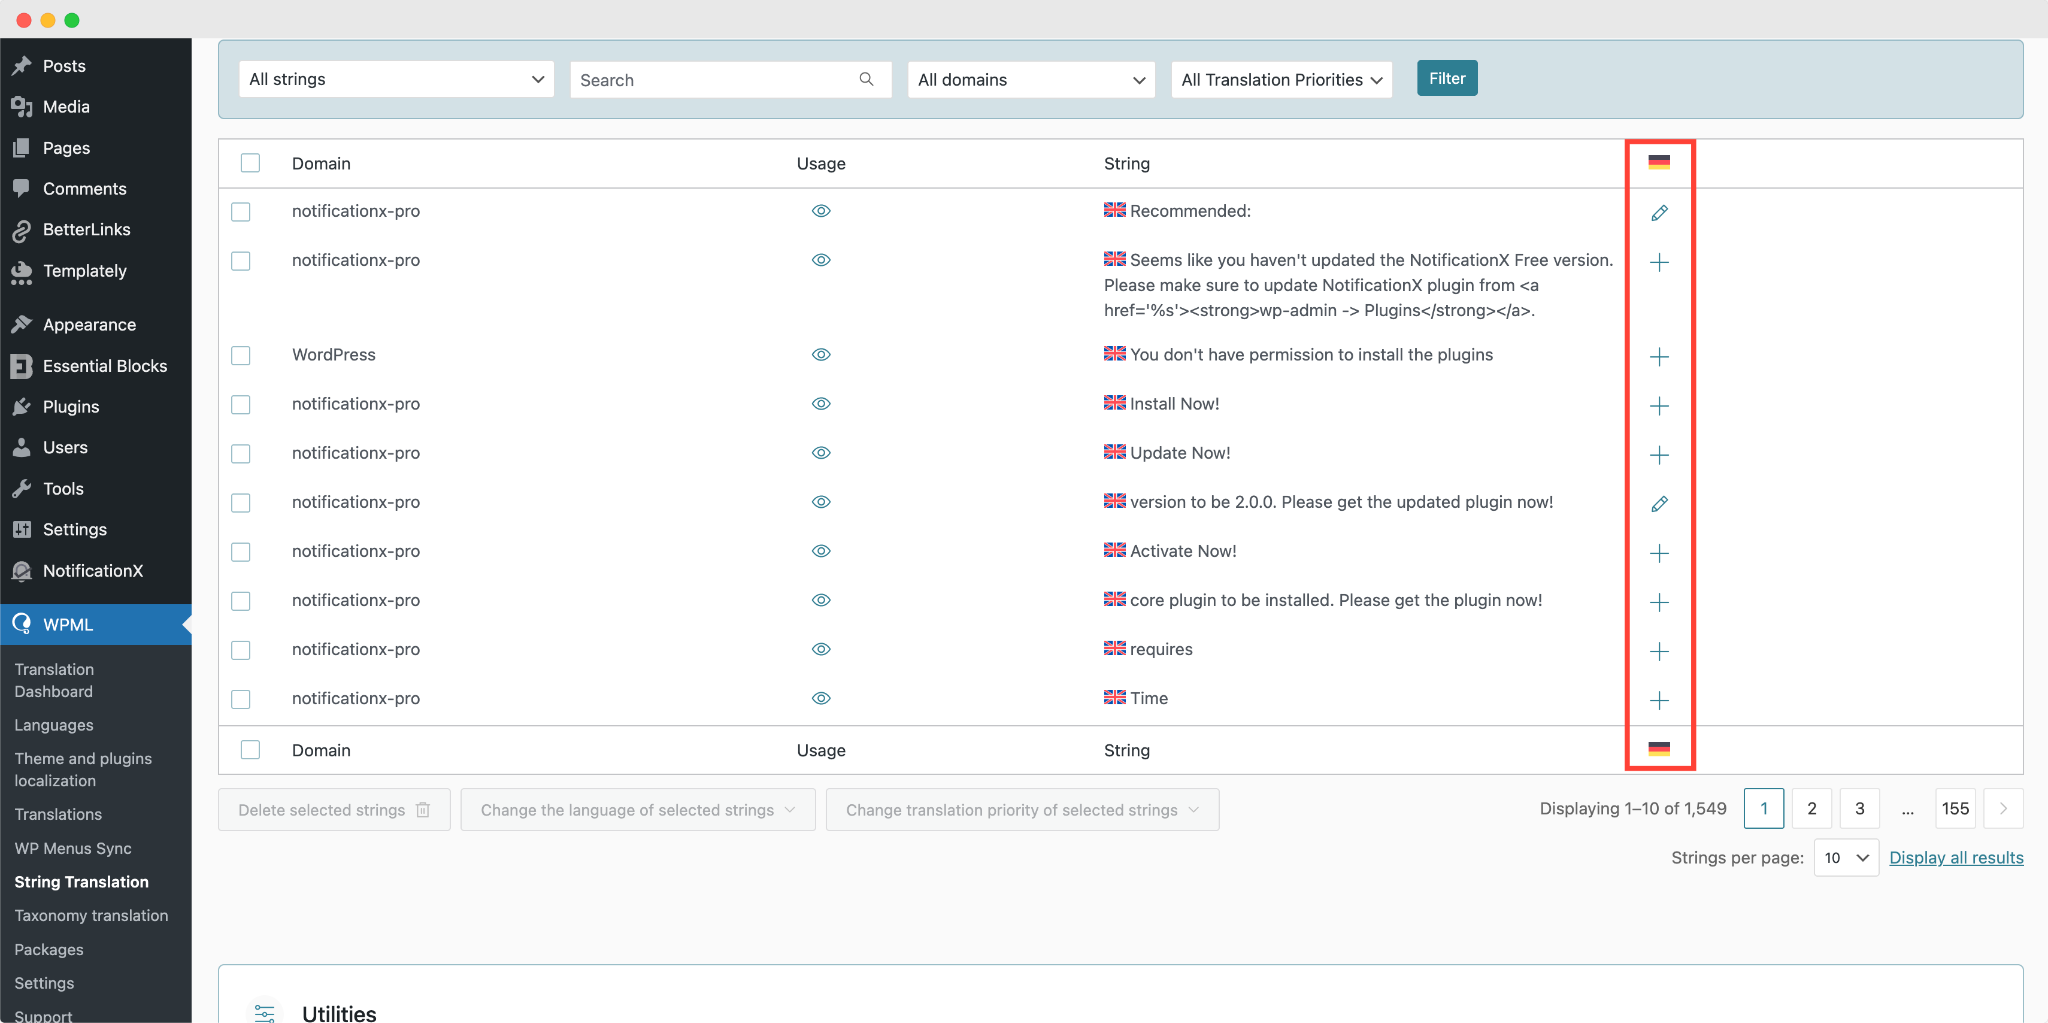Click the "Display all results" link
This screenshot has height=1023, width=2048.
[1956, 858]
